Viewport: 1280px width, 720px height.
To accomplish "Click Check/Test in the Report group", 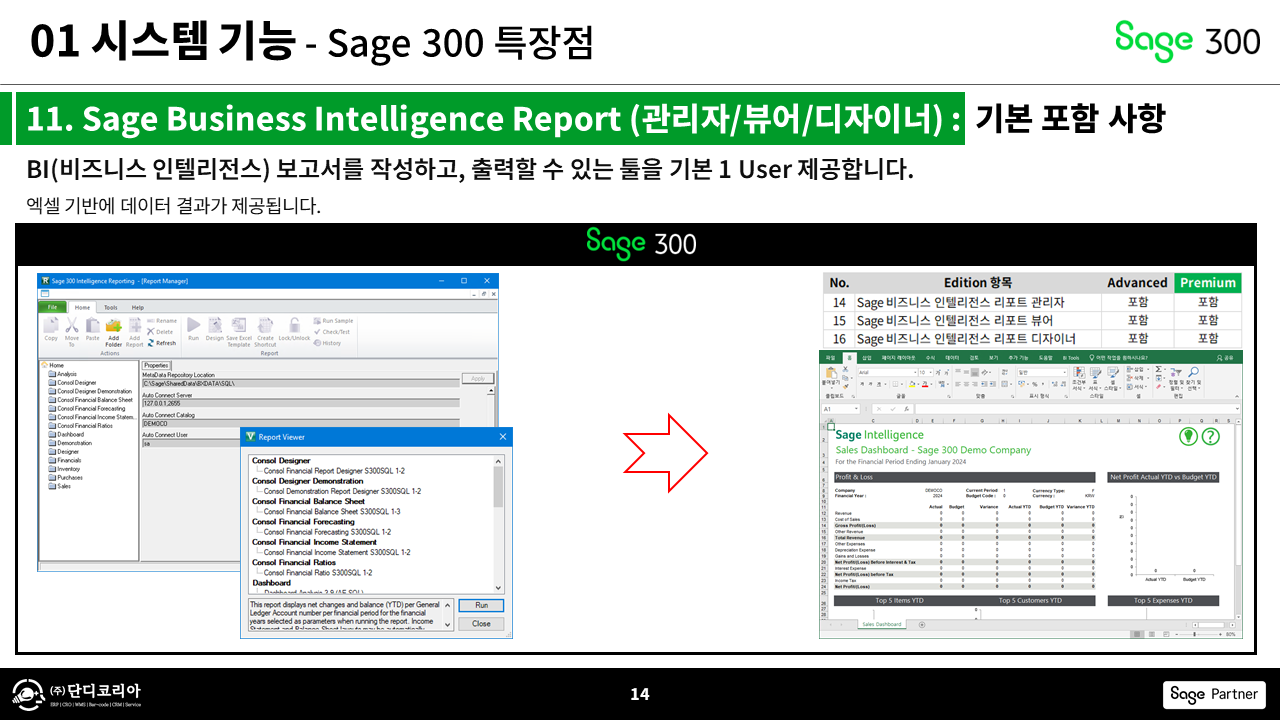I will [x=333, y=332].
